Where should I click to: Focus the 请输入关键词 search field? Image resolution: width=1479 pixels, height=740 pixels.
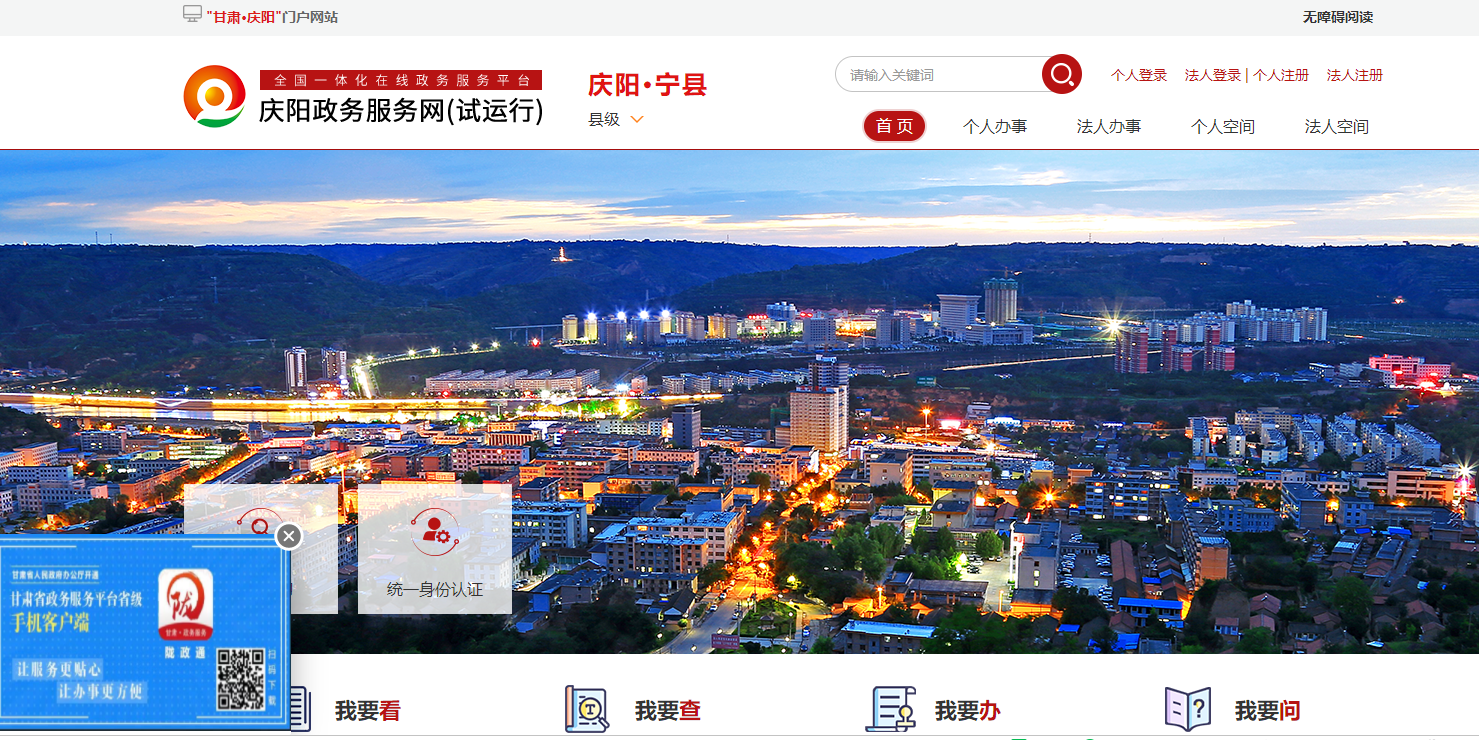coord(940,75)
